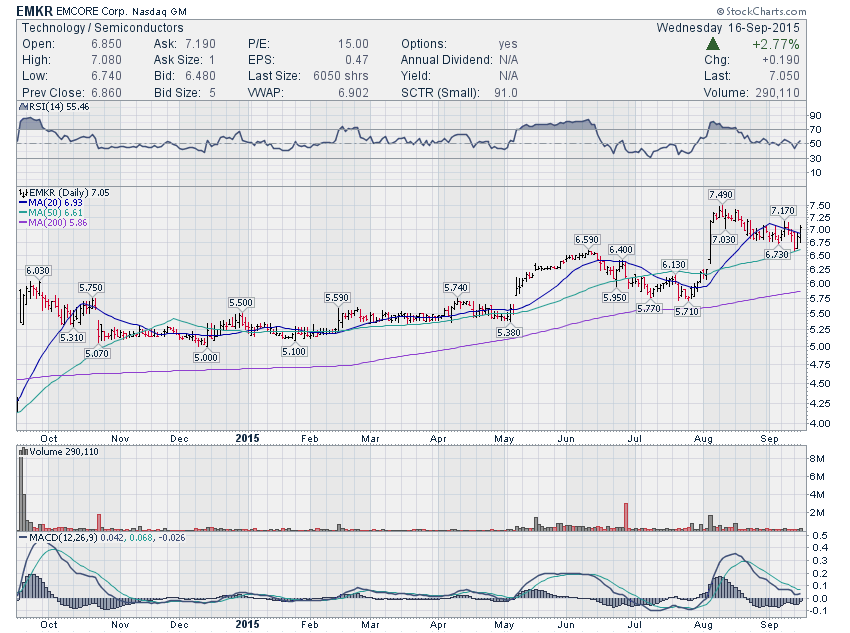
Task: Click the small icon beside RSI(14) label
Action: tap(23, 107)
